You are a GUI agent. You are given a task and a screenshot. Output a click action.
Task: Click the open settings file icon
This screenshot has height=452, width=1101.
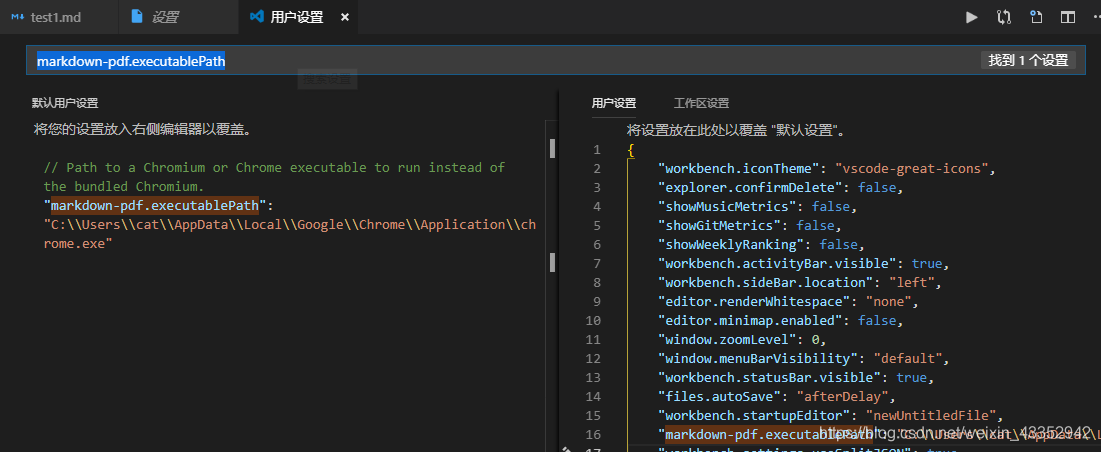[x=1036, y=18]
